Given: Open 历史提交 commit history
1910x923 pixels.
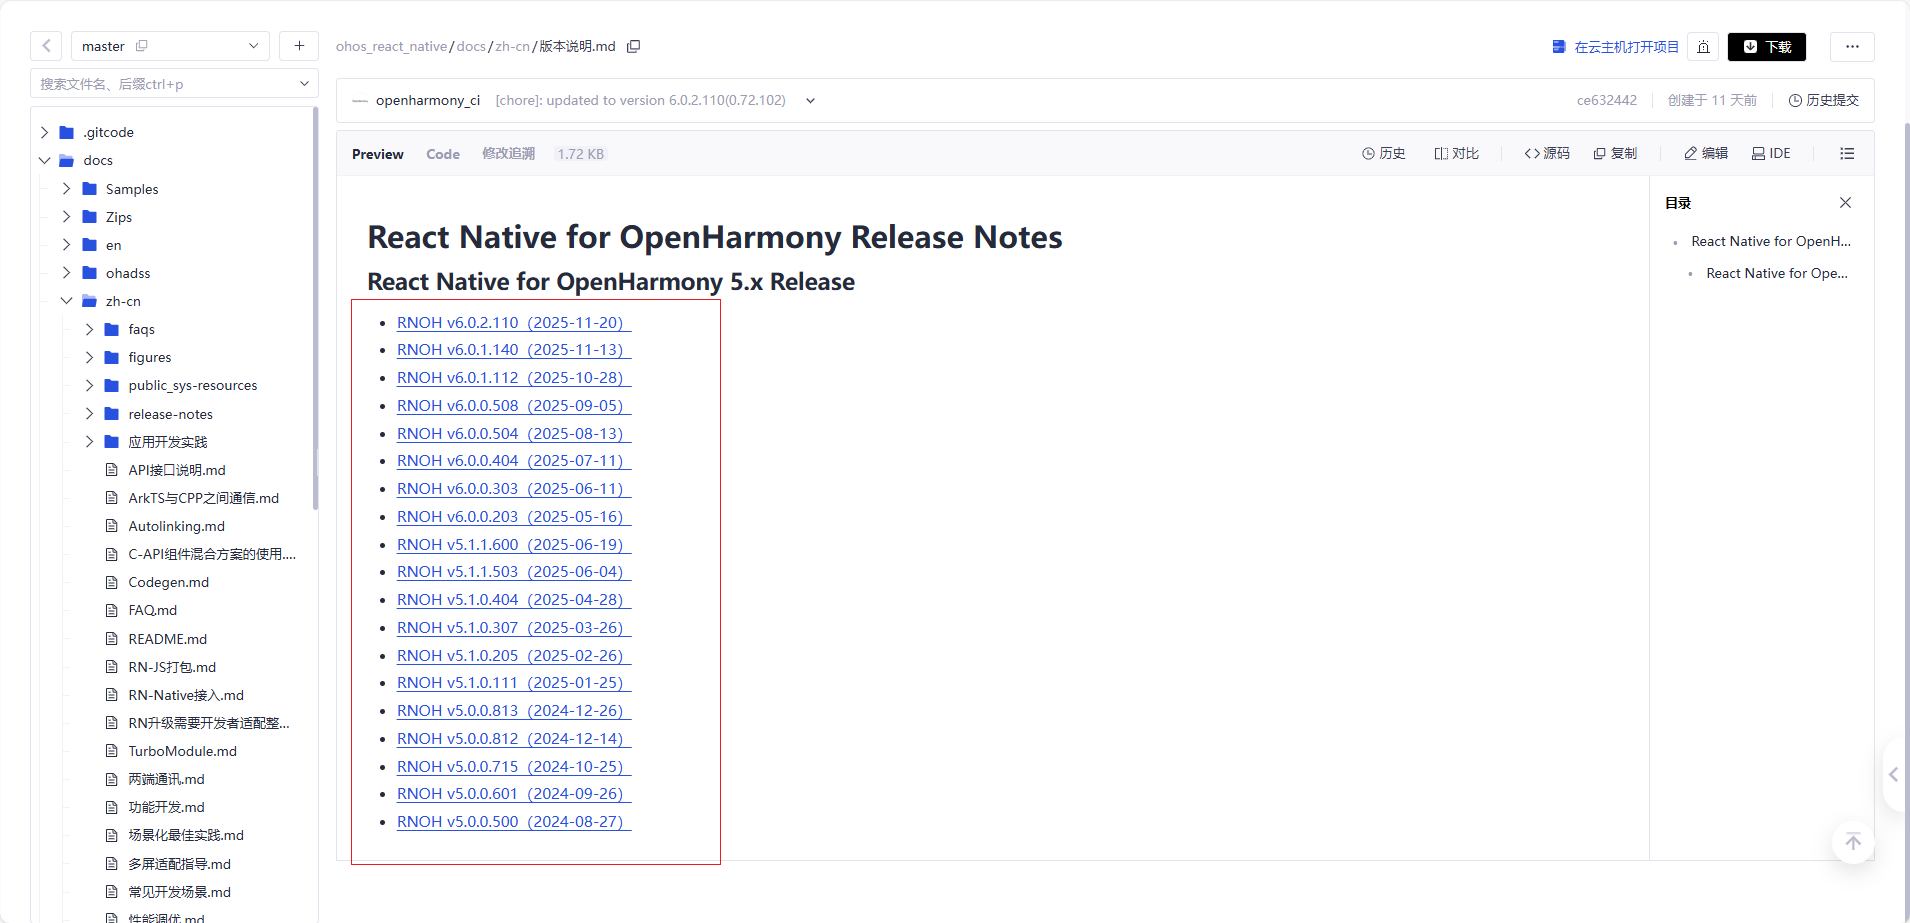Looking at the screenshot, I should (x=1823, y=100).
